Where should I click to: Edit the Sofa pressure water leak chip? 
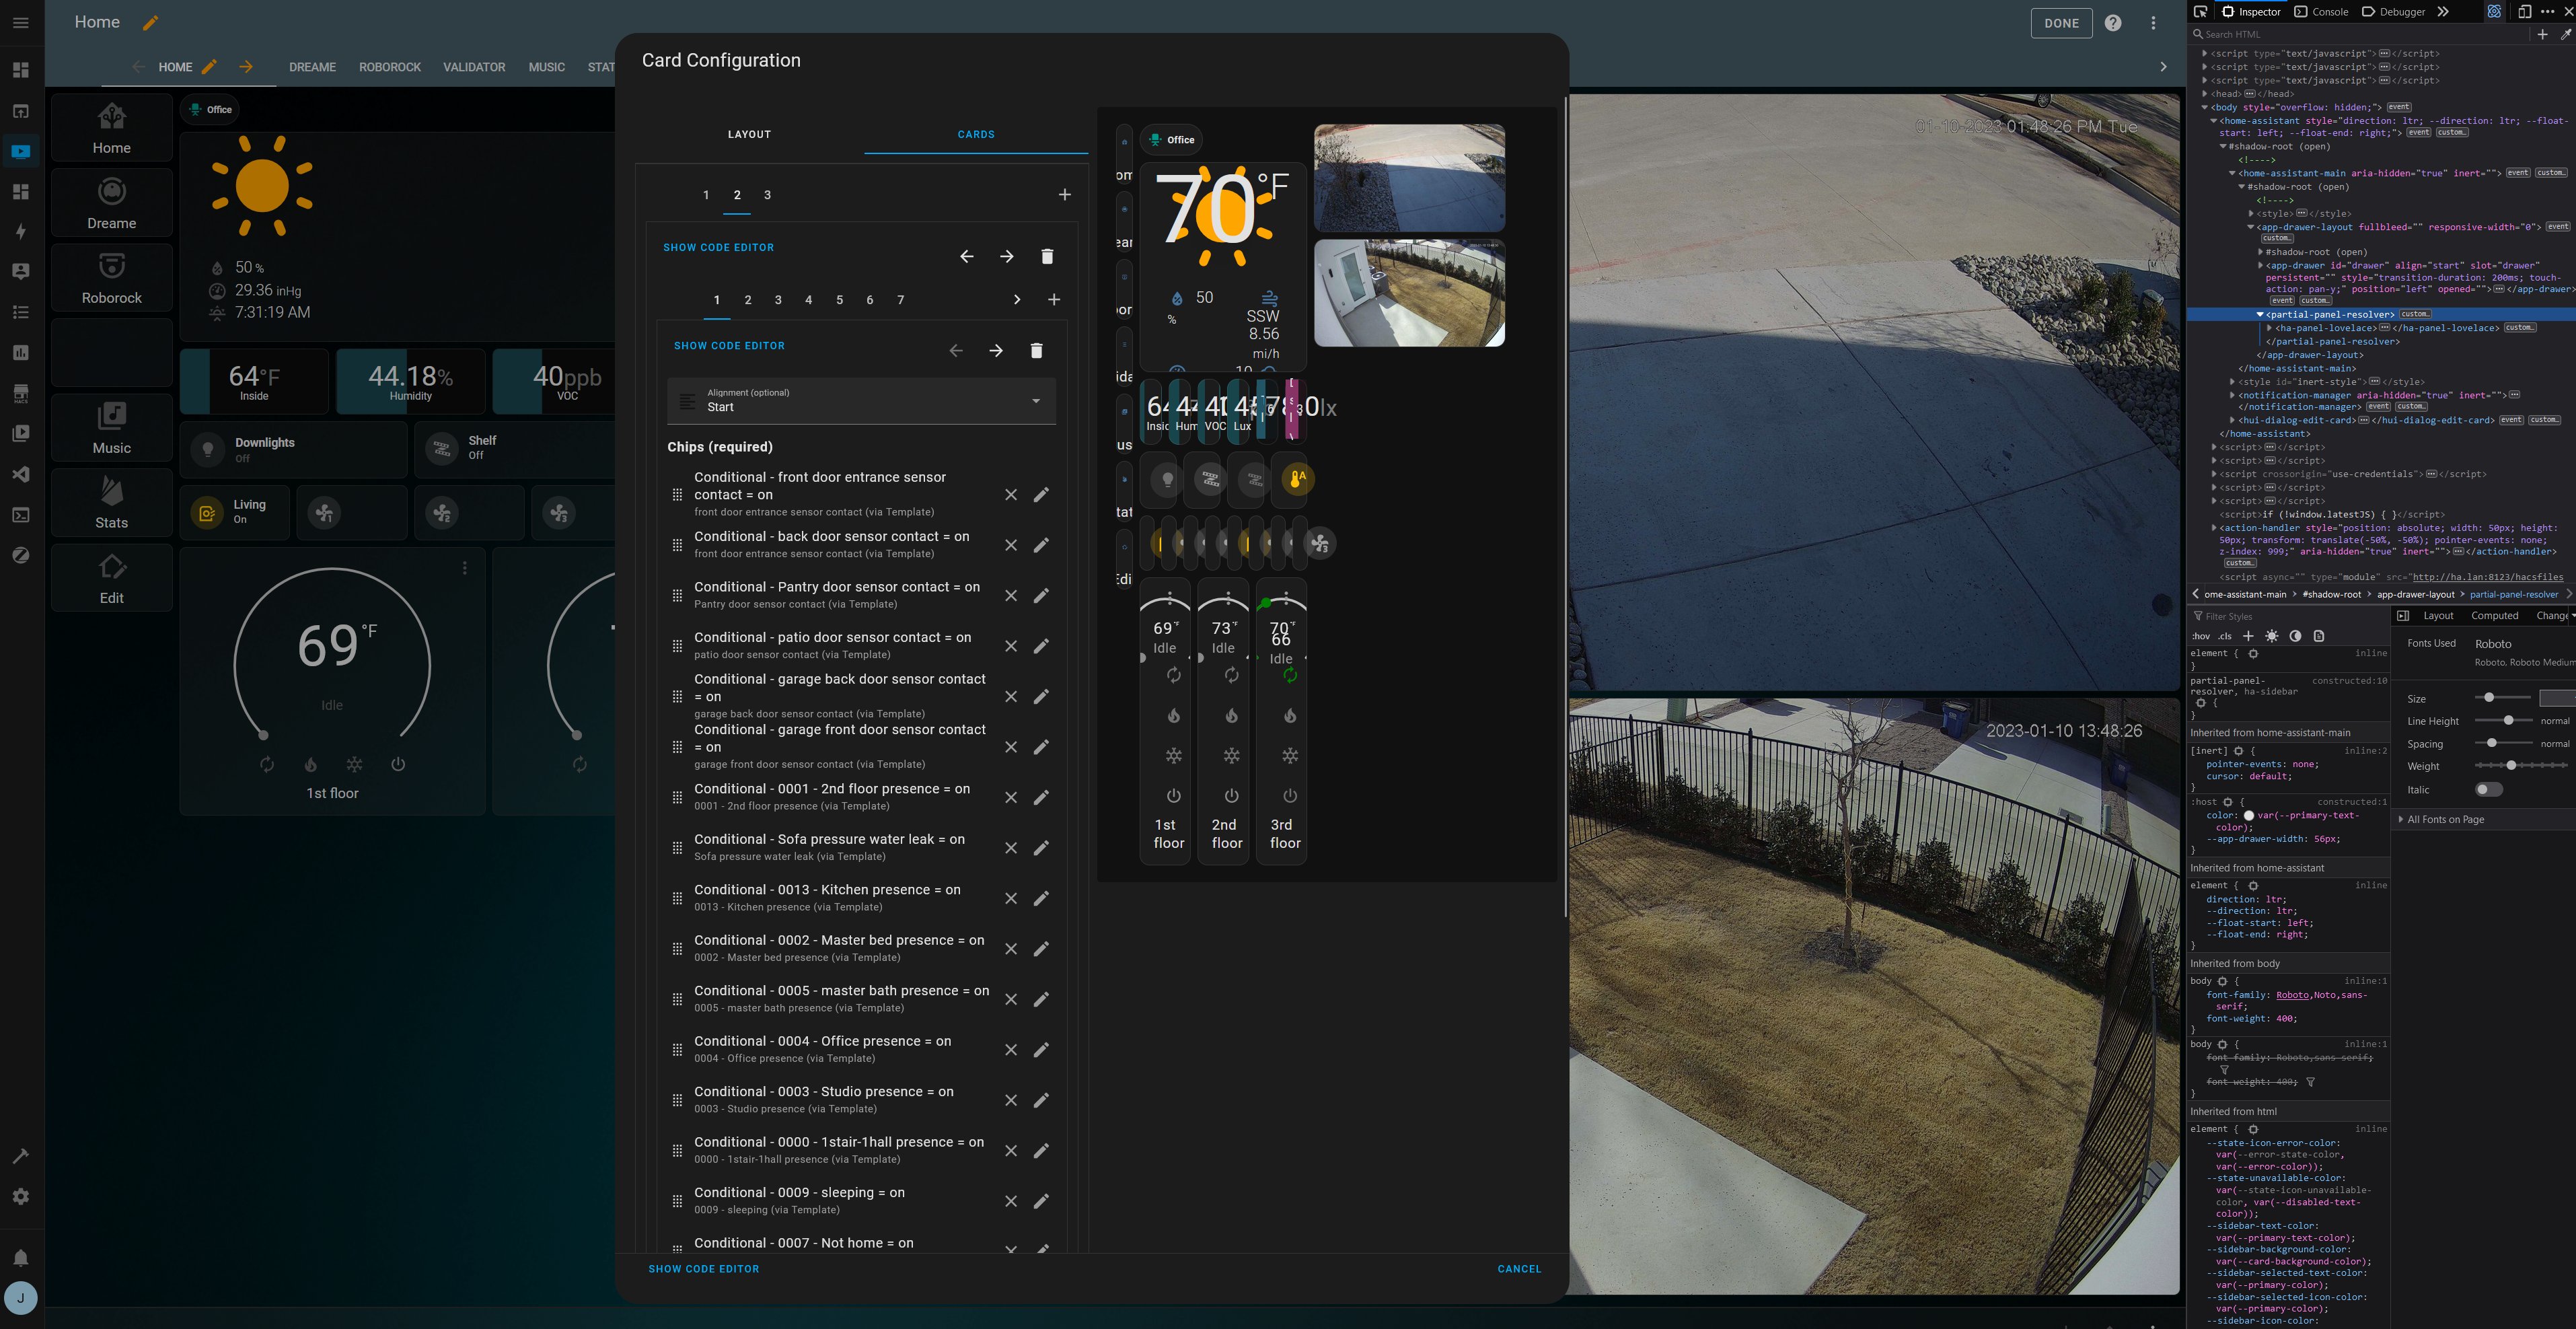coord(1041,847)
